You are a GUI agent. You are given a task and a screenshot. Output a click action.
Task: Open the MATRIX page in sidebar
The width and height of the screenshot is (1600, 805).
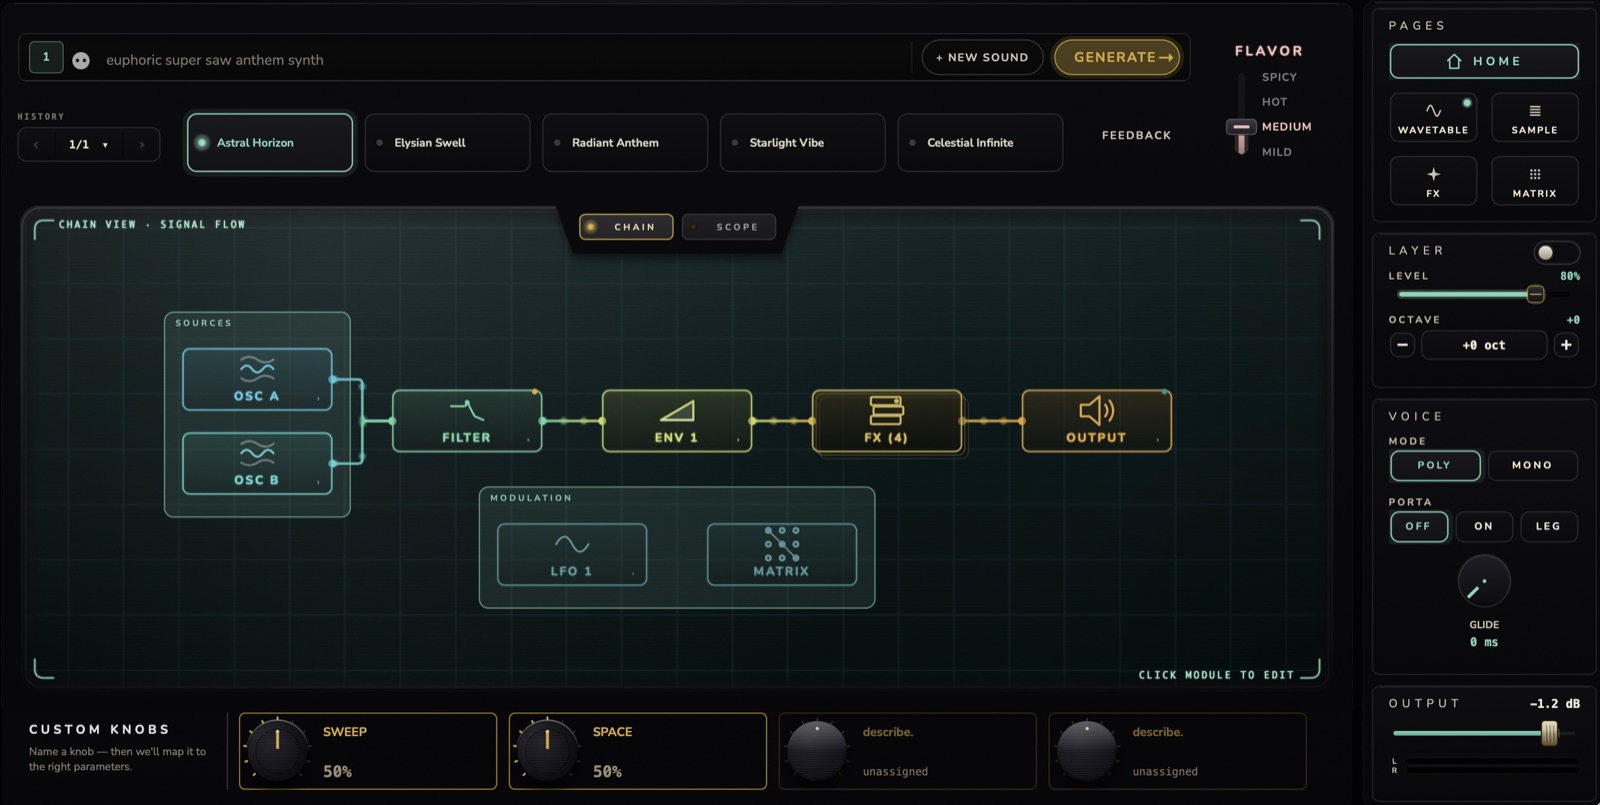[1535, 181]
